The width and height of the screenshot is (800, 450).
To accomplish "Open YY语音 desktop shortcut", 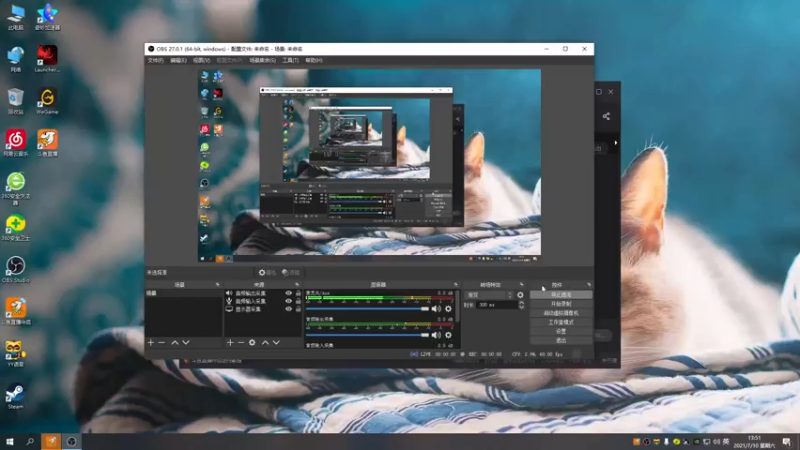I will (x=15, y=354).
